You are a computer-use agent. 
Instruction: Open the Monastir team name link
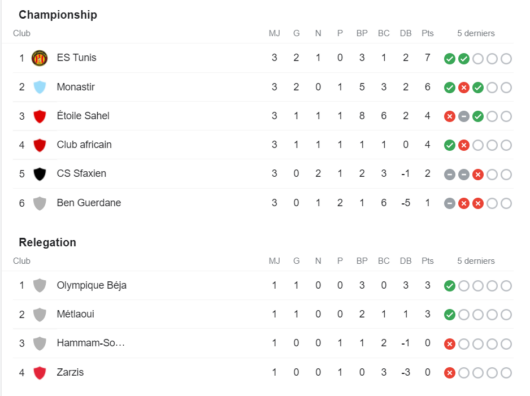point(76,87)
